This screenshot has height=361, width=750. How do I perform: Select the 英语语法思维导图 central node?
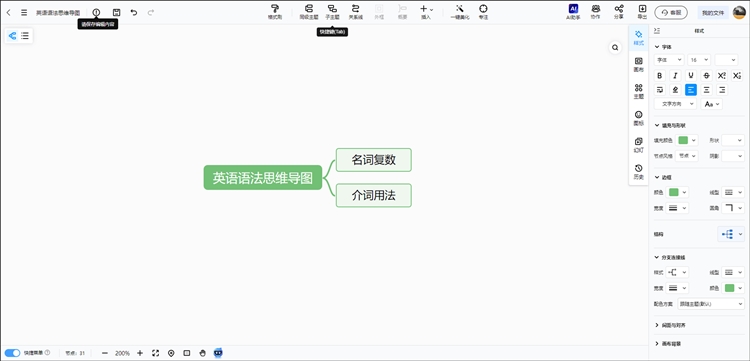[263, 178]
